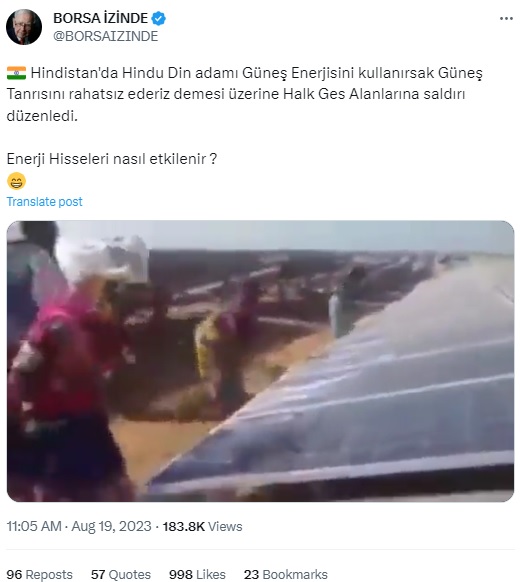Click Translate post link
520x582 pixels.
click(x=45, y=202)
